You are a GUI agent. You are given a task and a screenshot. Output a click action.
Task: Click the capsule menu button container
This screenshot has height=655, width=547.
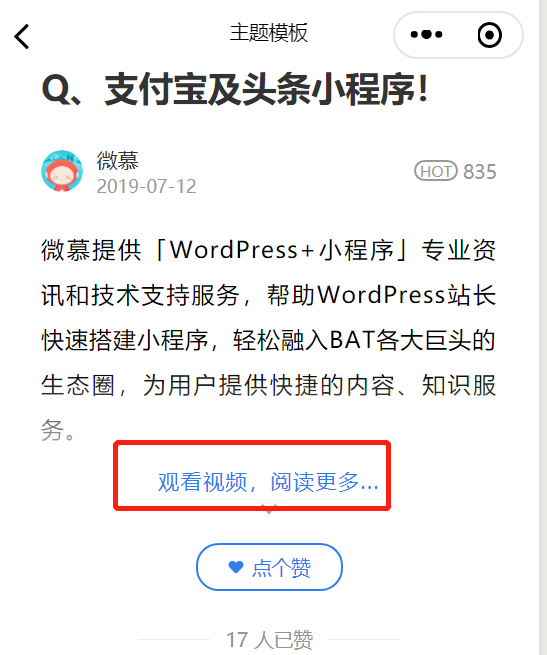click(458, 35)
